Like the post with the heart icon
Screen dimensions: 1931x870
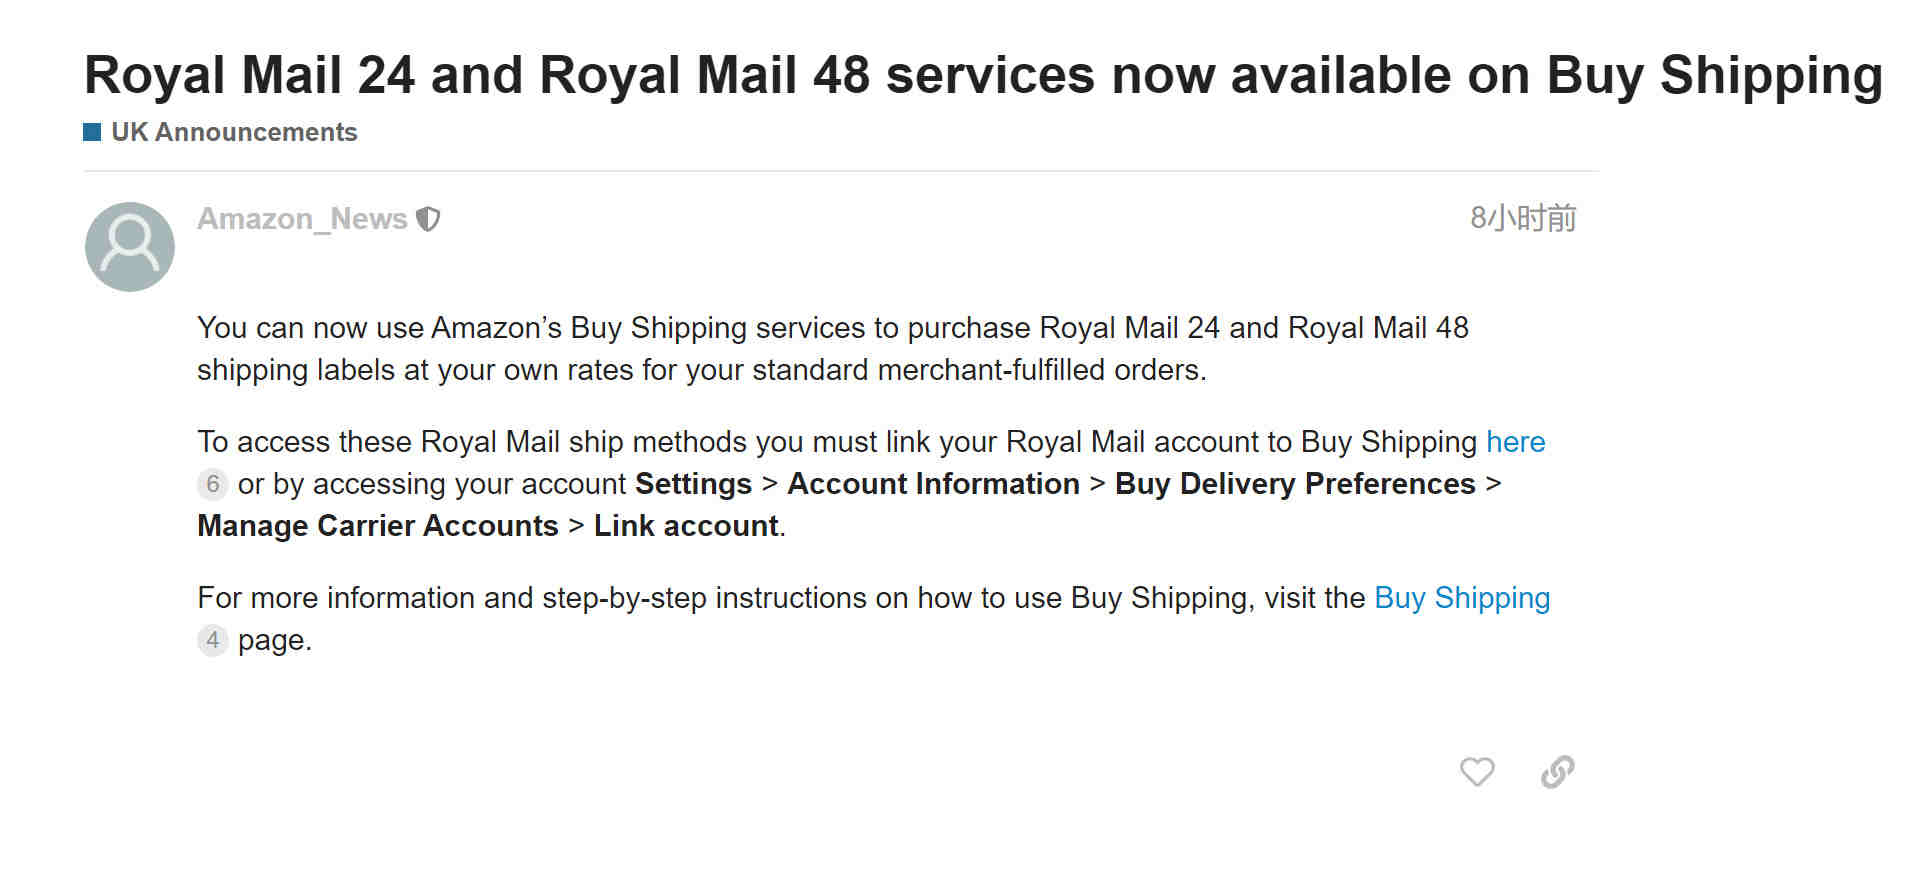point(1477,772)
